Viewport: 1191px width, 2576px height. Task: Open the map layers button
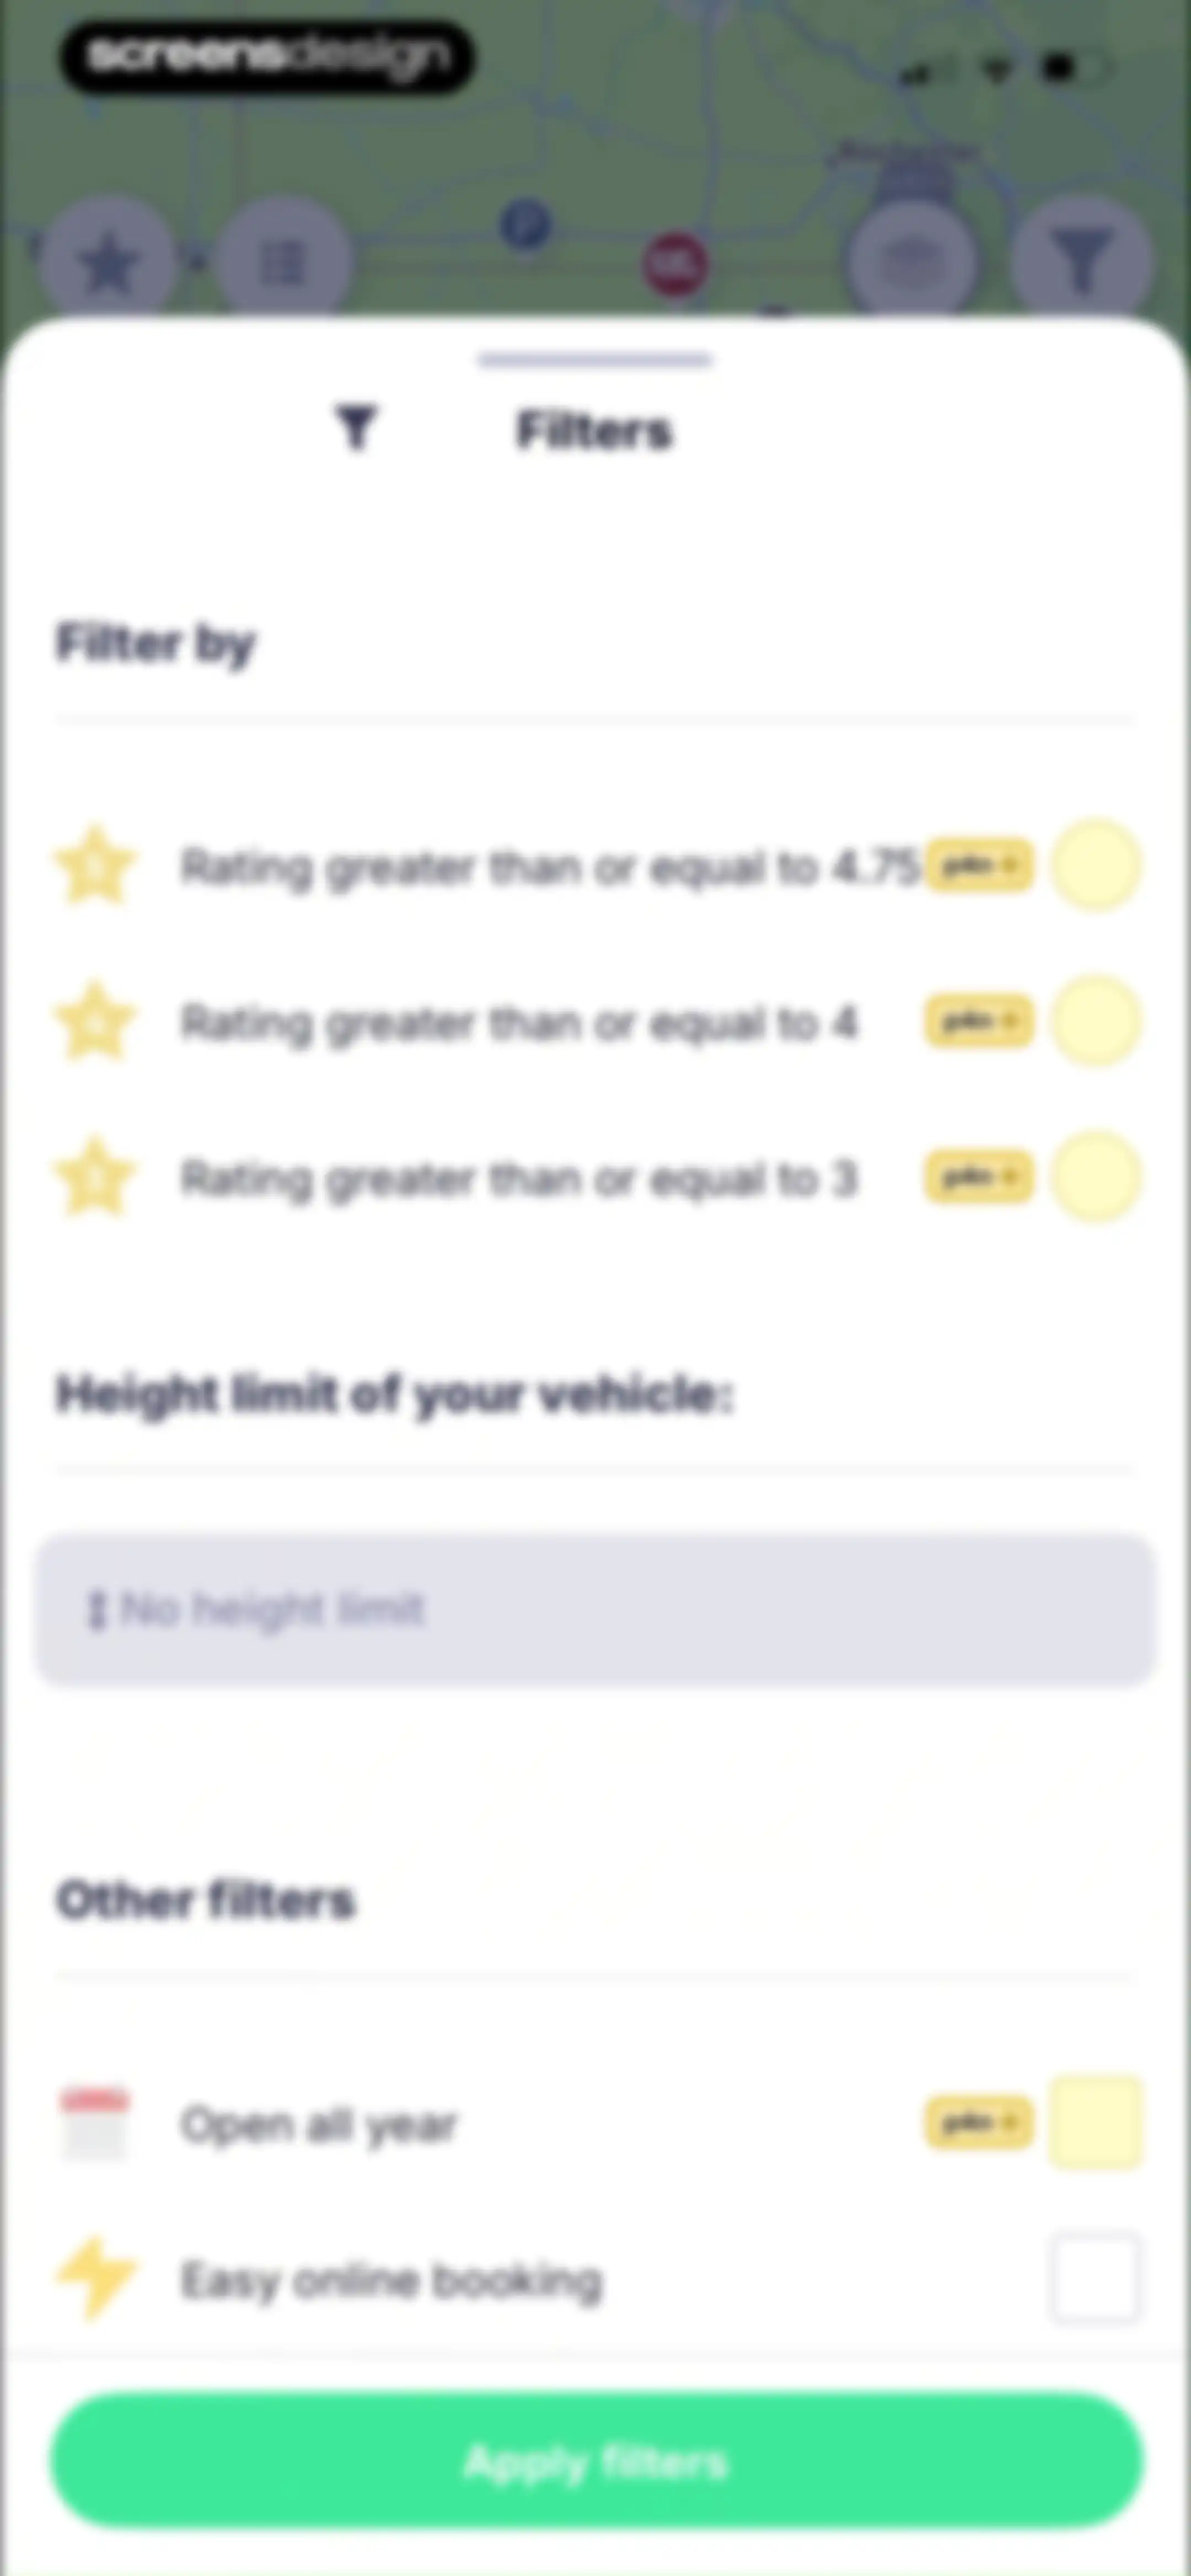pos(910,264)
